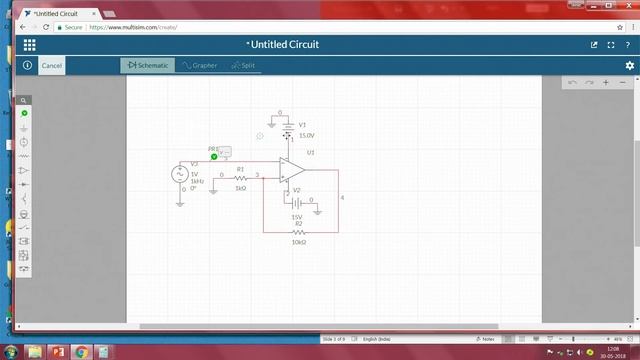Viewport: 640px width, 360px height.
Task: Click the 10kΩ value label
Action: pyautogui.click(x=299, y=242)
